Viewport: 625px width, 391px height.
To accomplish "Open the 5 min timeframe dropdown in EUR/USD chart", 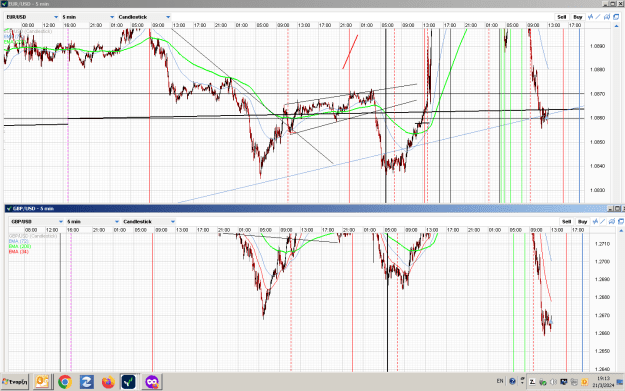I will [x=88, y=17].
